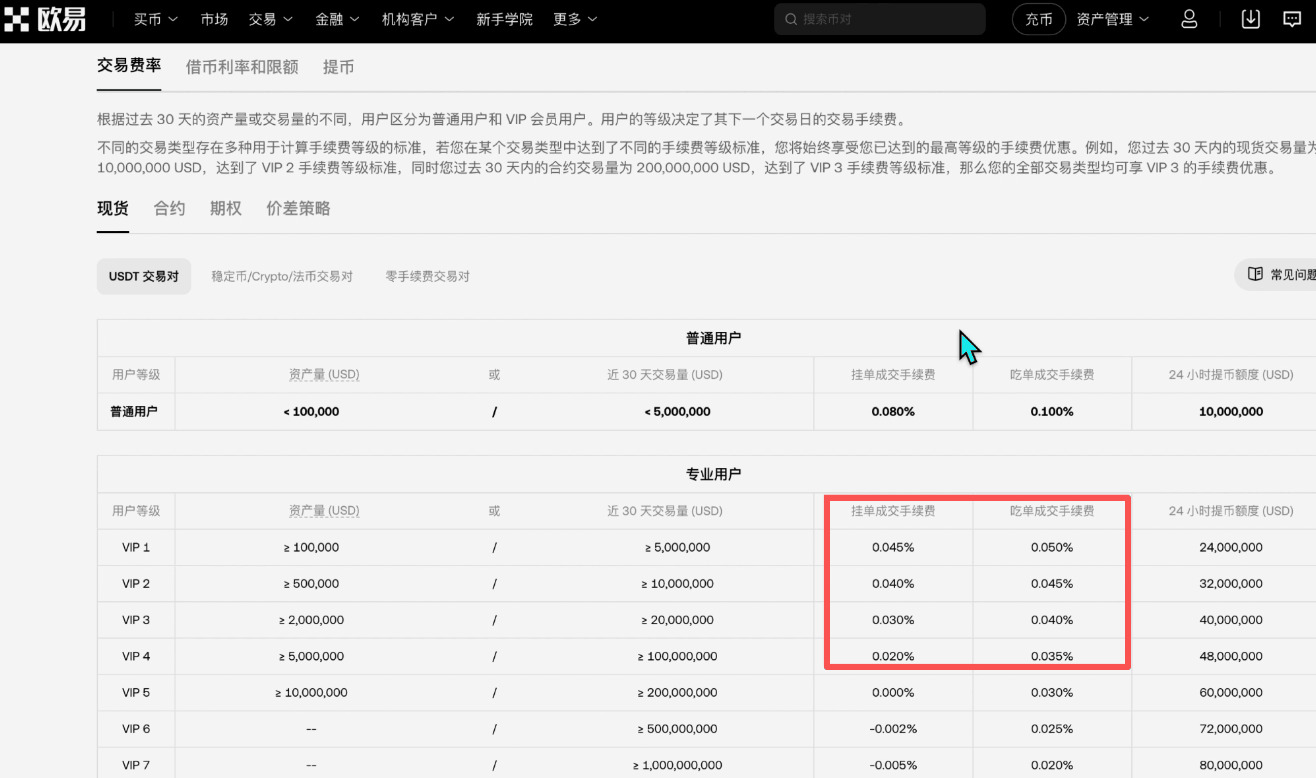Select the 稳定币/Crypto/法币交易对 filter
Image resolution: width=1316 pixels, height=778 pixels.
point(281,275)
